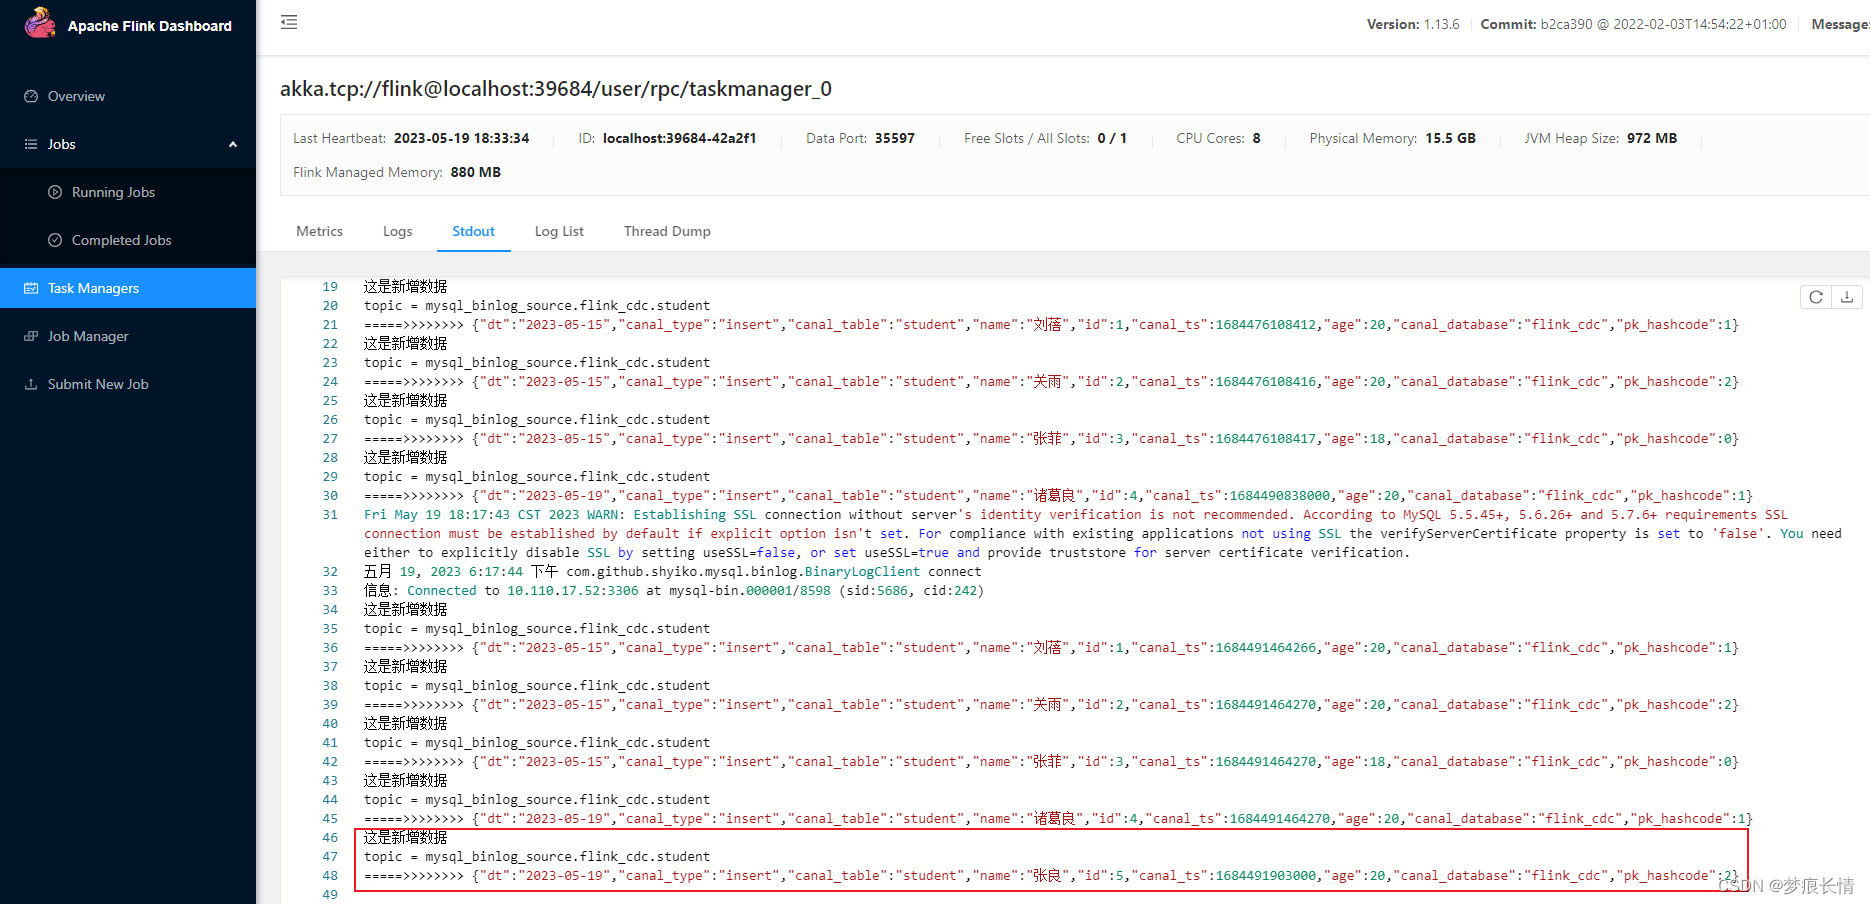Click the Commit b2ca390 text
Image resolution: width=1870 pixels, height=904 pixels.
[x=1633, y=24]
